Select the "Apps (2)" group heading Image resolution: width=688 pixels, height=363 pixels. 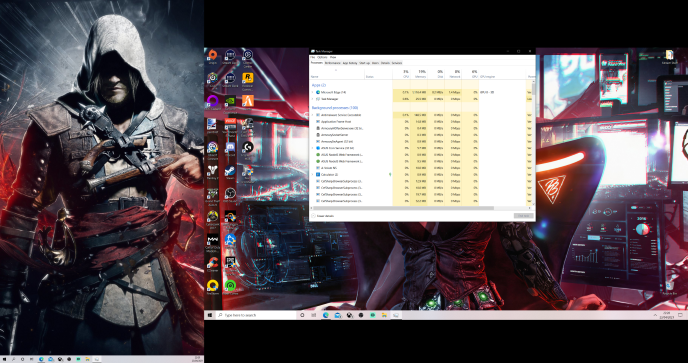[319, 85]
